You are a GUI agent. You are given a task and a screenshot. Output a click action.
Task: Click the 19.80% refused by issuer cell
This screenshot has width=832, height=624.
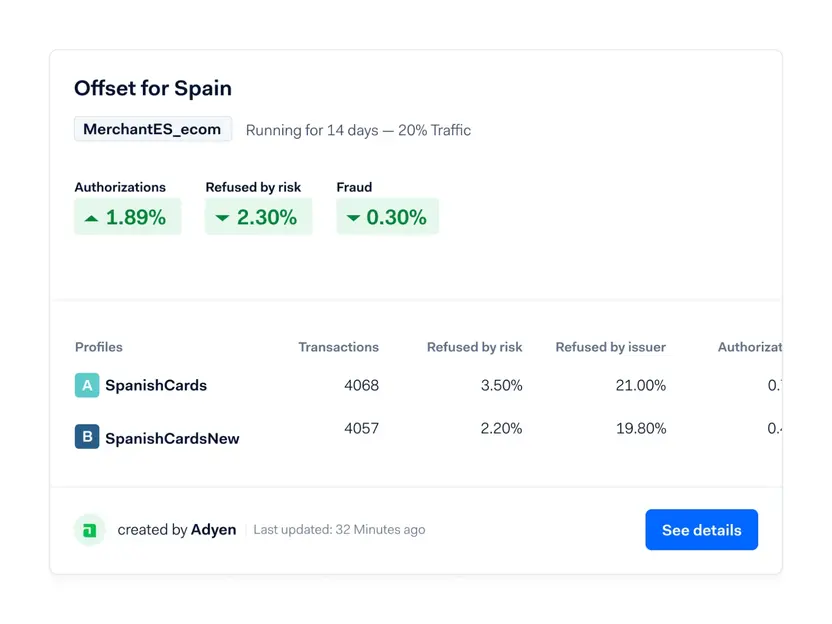(x=641, y=428)
